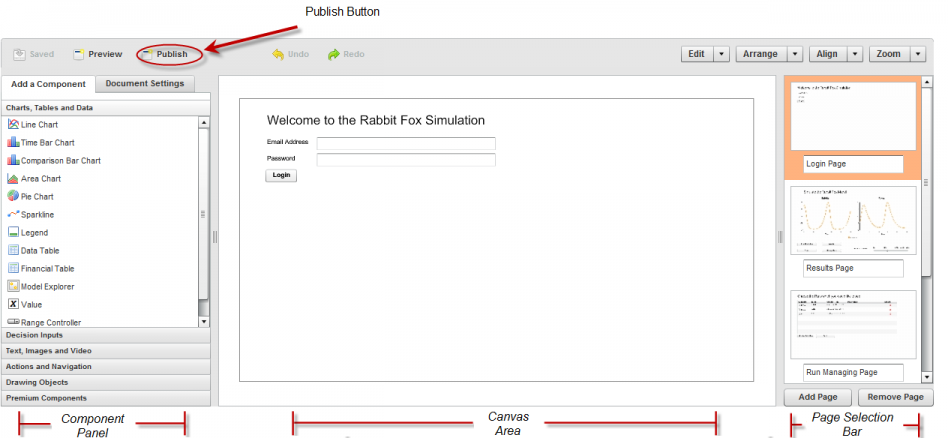The height and width of the screenshot is (438, 948).
Task: Click the Password input field
Action: point(406,160)
